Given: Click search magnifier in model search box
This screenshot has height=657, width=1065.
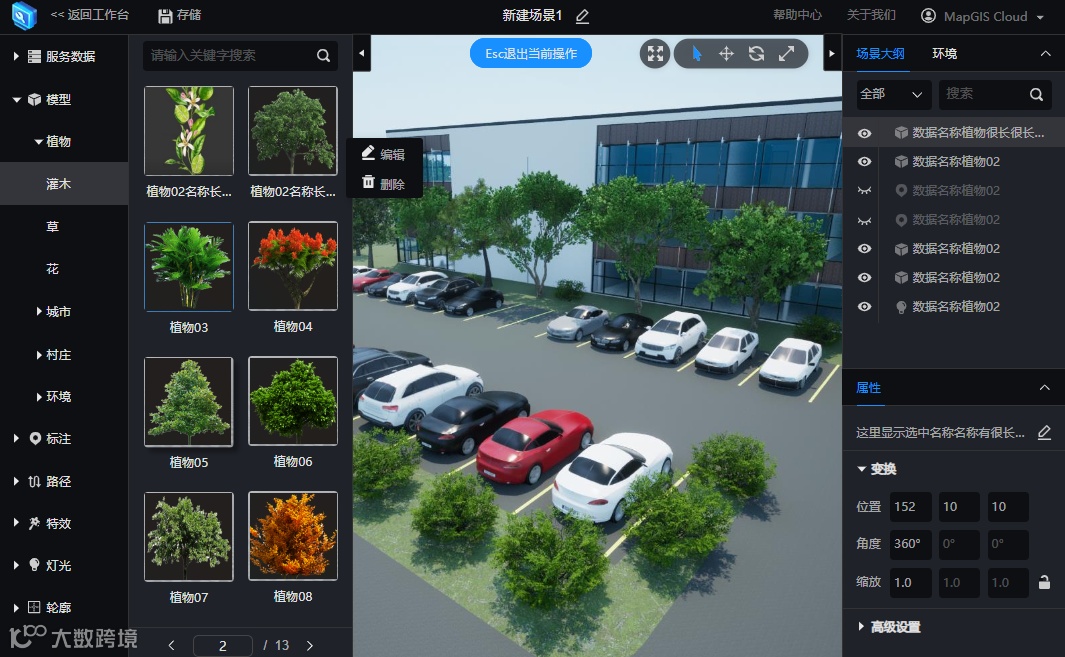Looking at the screenshot, I should coord(323,55).
